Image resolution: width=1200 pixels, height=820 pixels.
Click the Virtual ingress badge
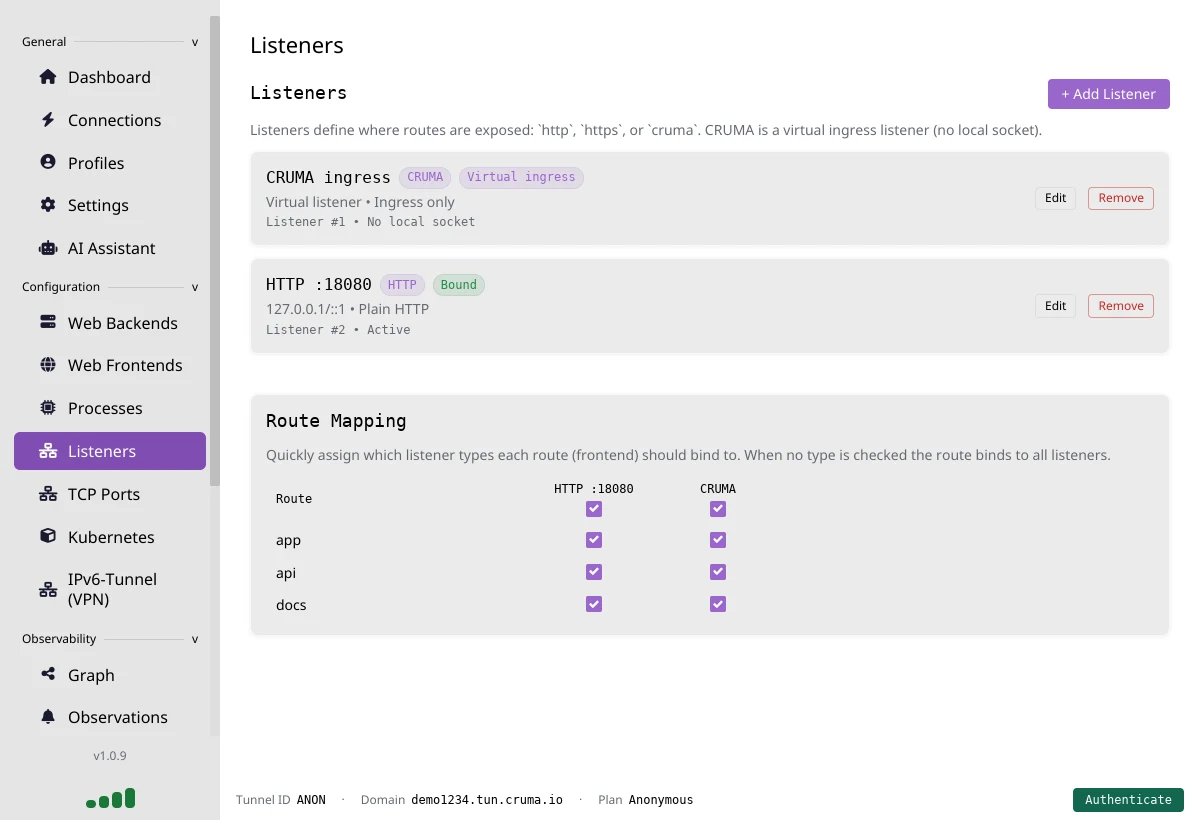coord(521,177)
